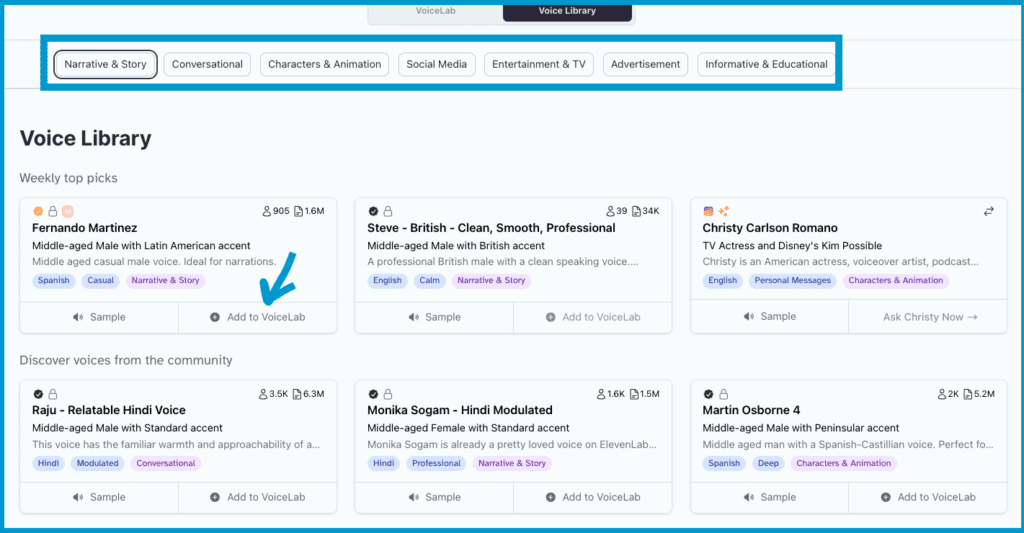The height and width of the screenshot is (533, 1024).
Task: Add Fernando Martinez to VoiceLab
Action: click(257, 317)
